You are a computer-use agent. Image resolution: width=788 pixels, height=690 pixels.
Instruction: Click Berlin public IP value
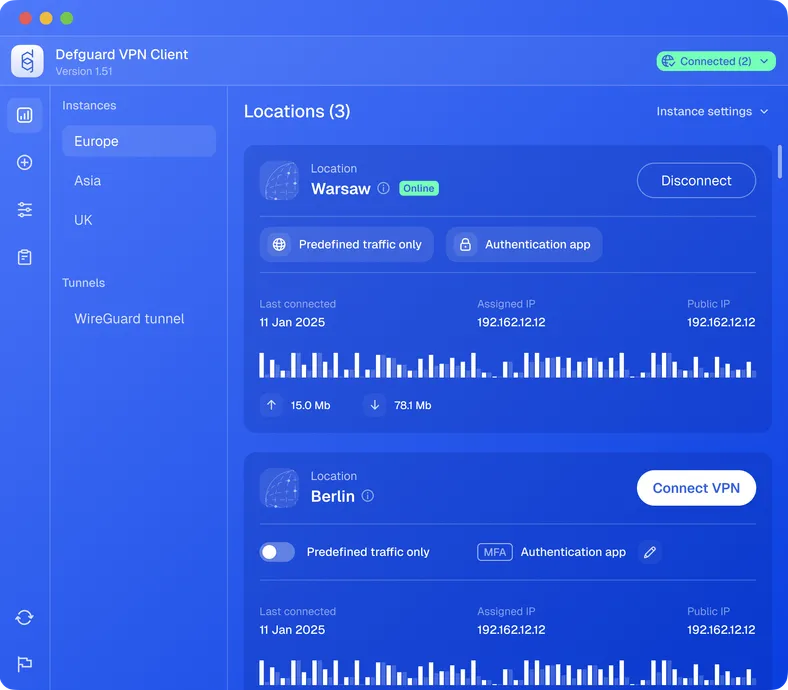pos(721,630)
